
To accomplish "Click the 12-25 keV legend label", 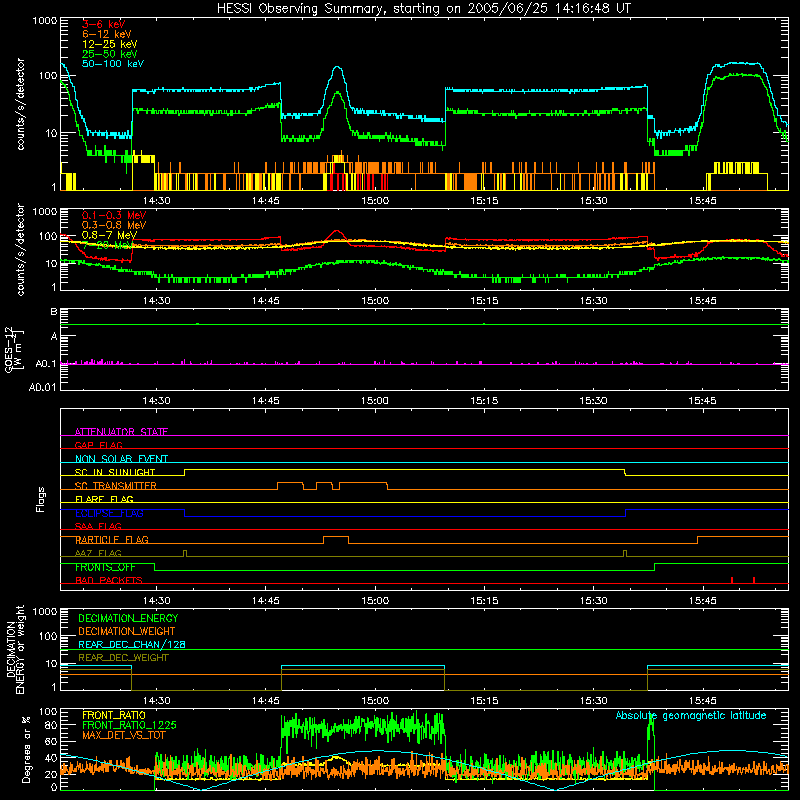I will point(110,44).
